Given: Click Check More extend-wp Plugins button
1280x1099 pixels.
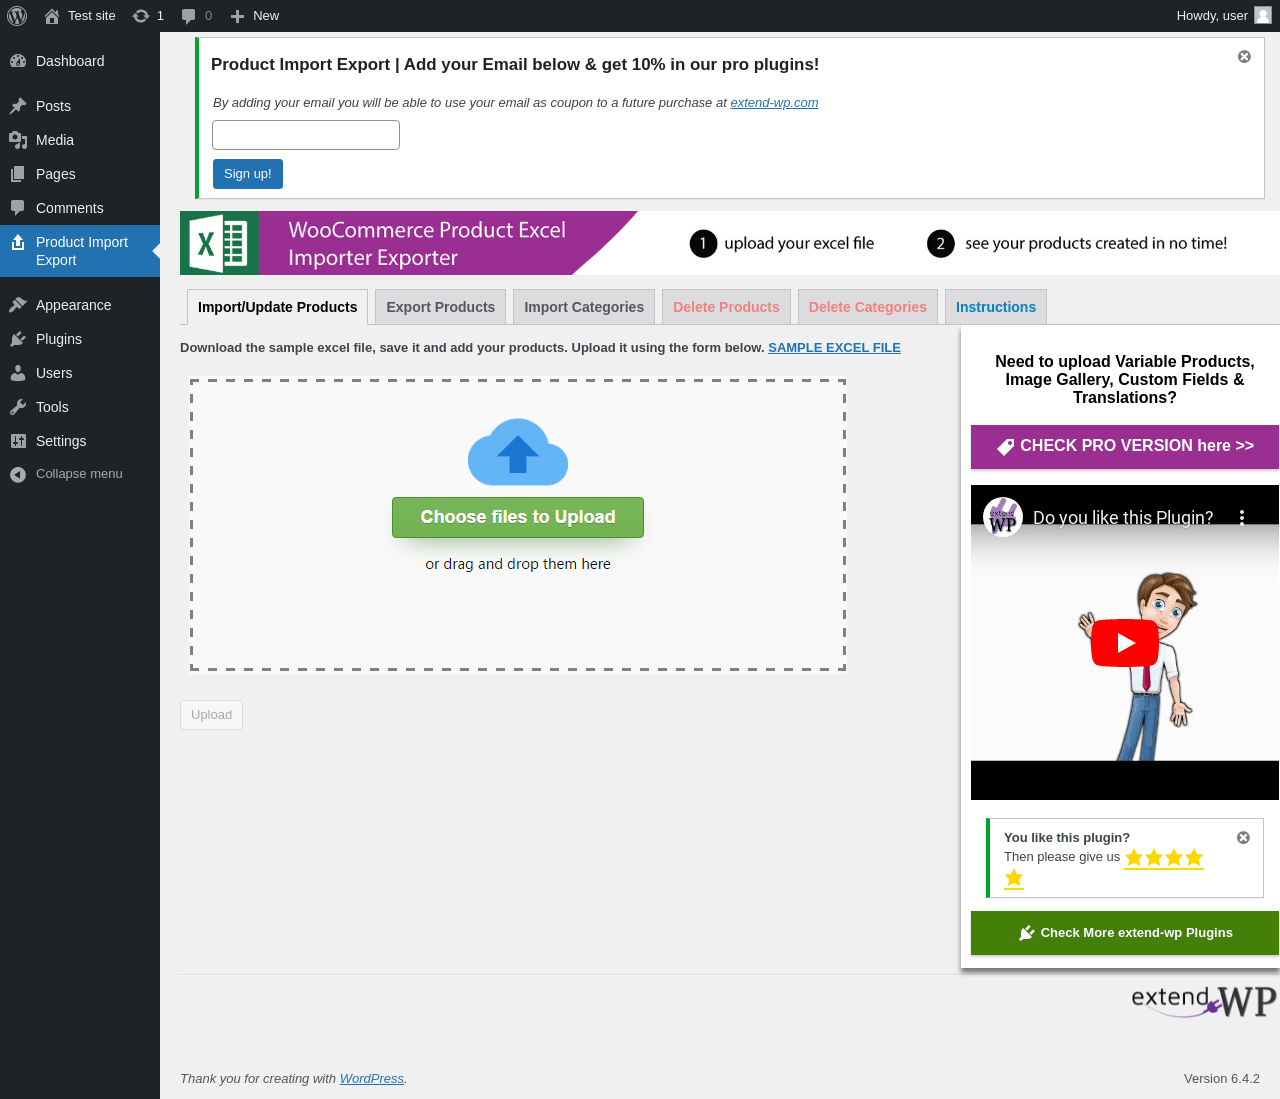Looking at the screenshot, I should [1125, 933].
